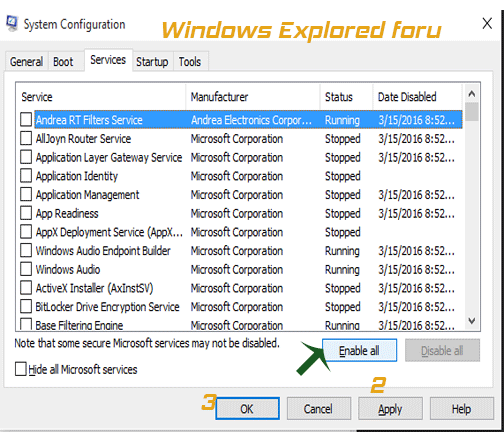This screenshot has height=432, width=504.
Task: Check Windows Audio Endpoint Builder checkbox
Action: point(26,250)
